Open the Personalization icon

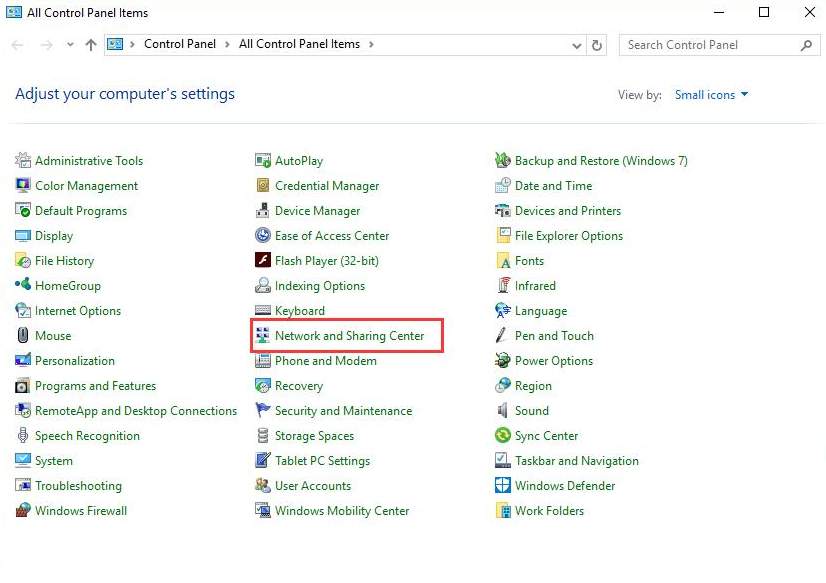[23, 360]
